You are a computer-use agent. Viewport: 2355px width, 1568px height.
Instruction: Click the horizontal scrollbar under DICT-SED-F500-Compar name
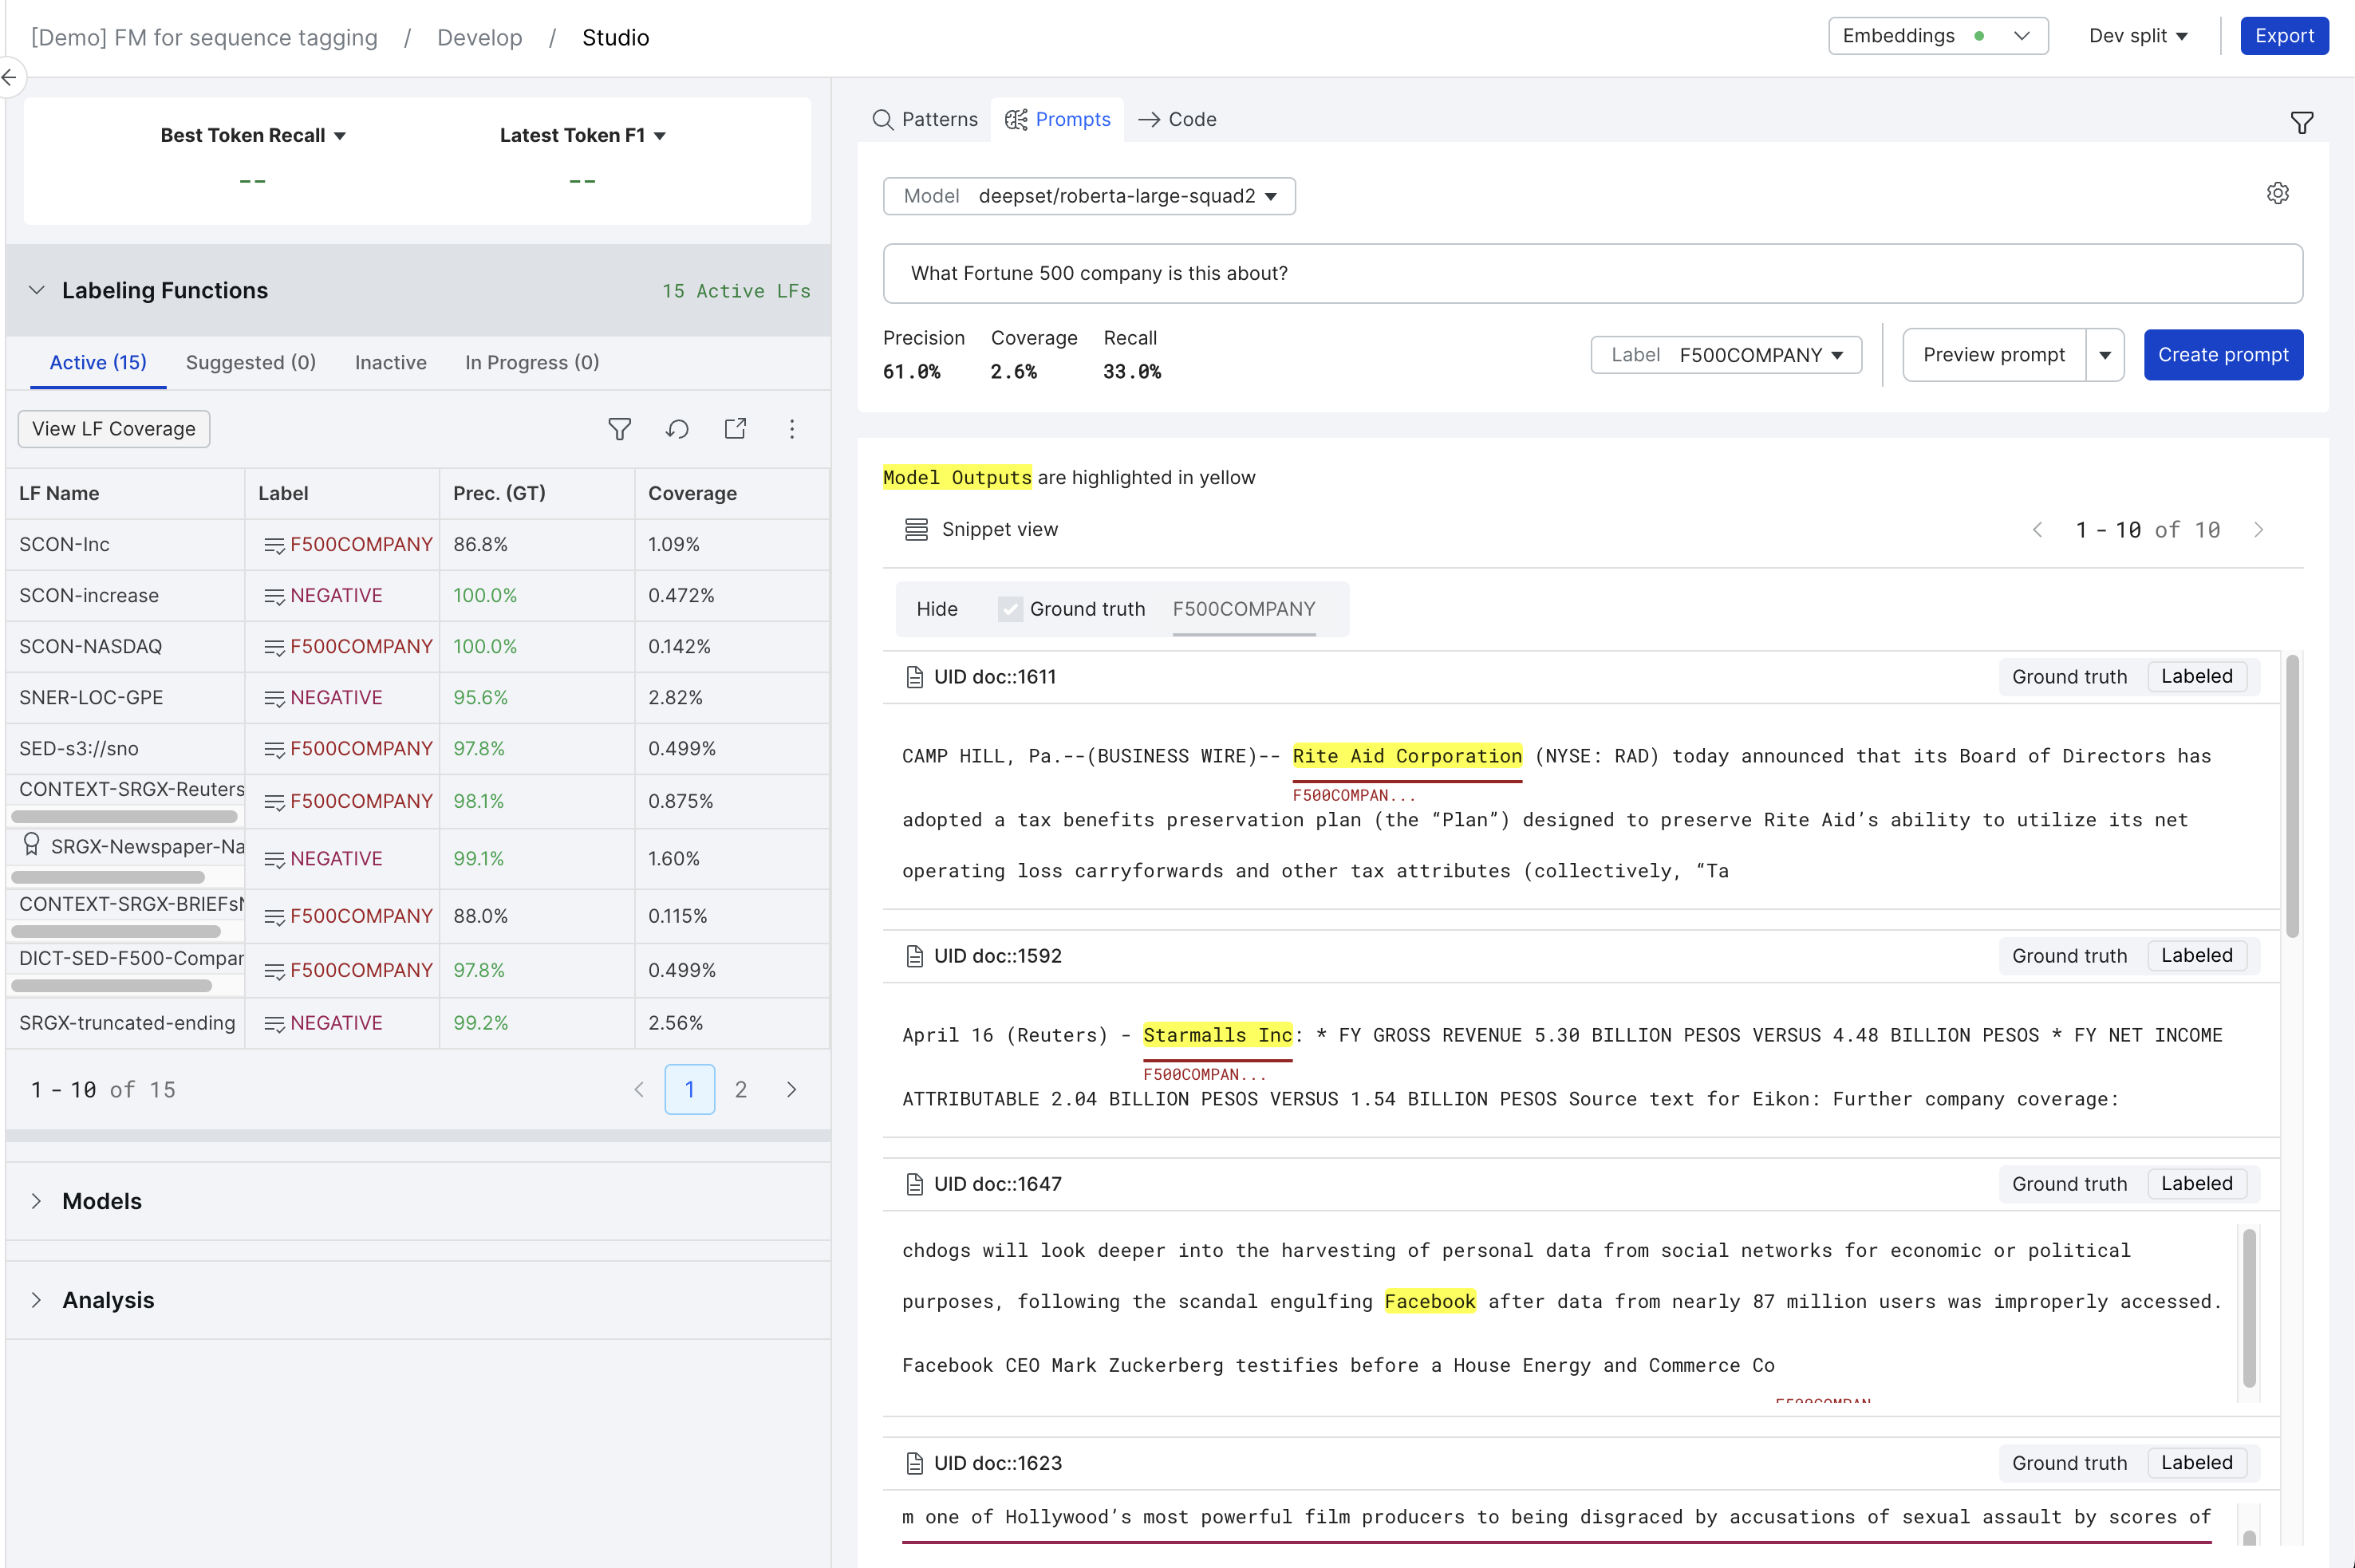point(111,986)
